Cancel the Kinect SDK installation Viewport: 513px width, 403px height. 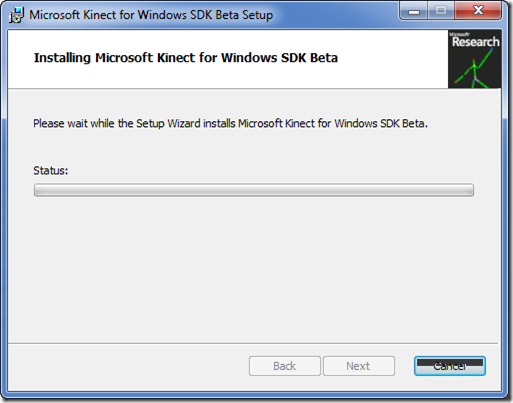pyautogui.click(x=450, y=366)
